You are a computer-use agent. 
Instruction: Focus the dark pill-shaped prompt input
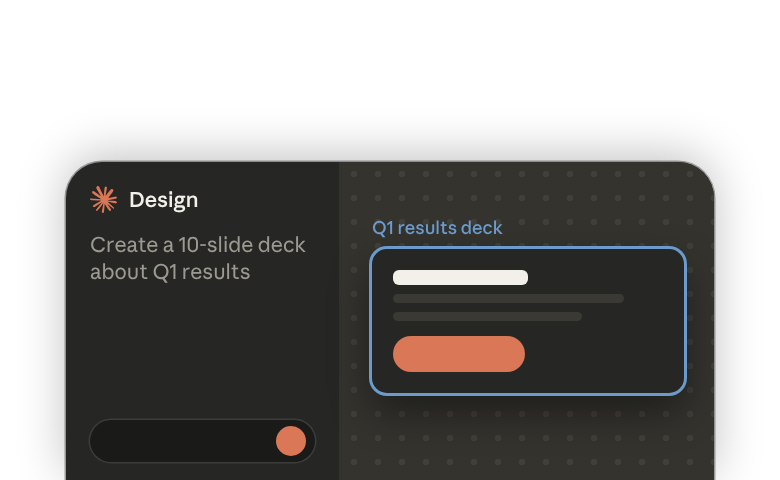[202, 441]
